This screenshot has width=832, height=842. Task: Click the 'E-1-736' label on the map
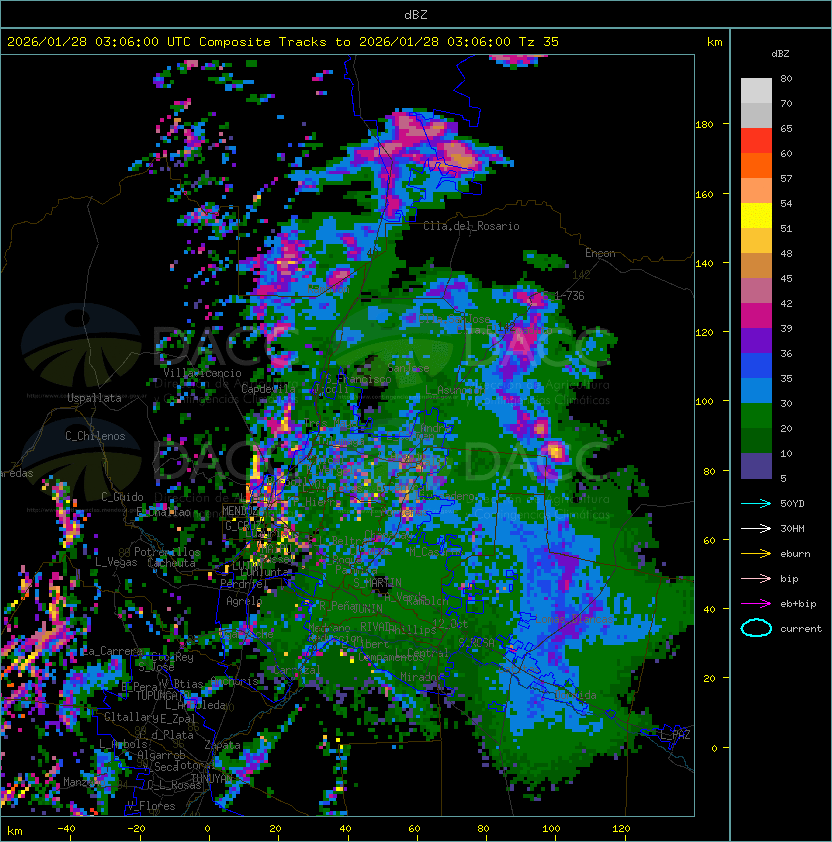point(562,295)
